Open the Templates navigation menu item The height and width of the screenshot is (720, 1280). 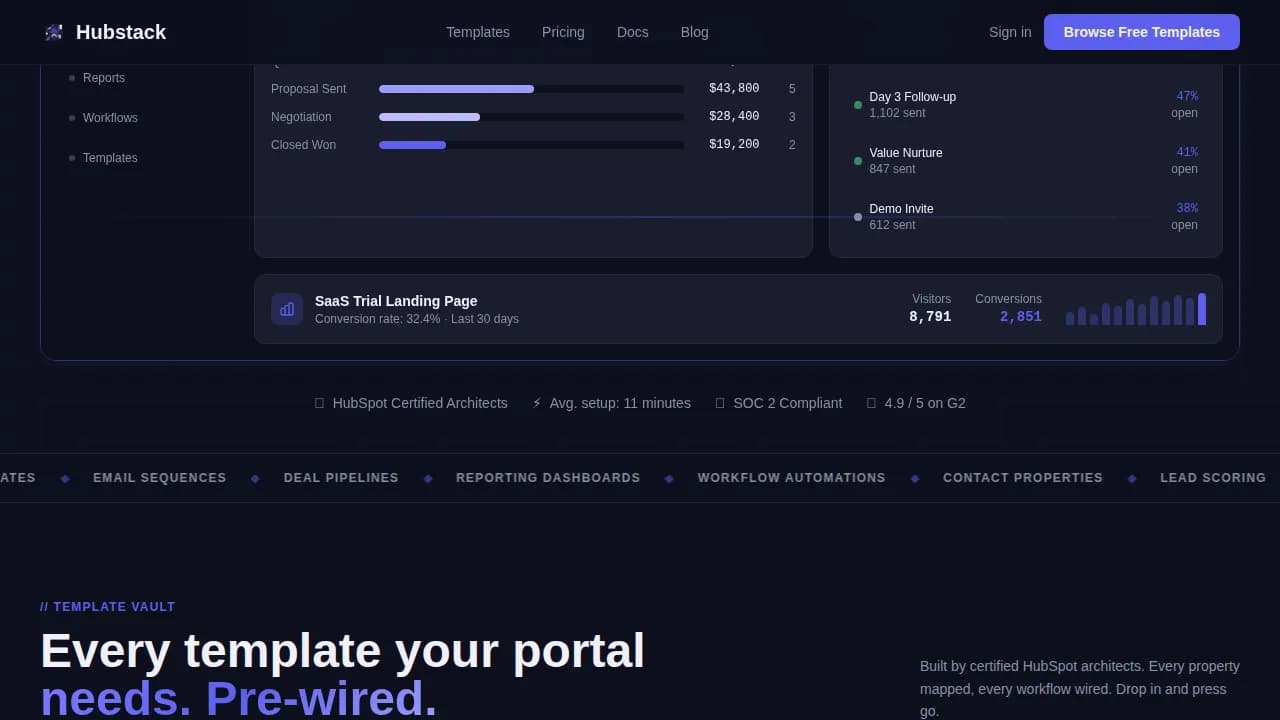pos(478,31)
